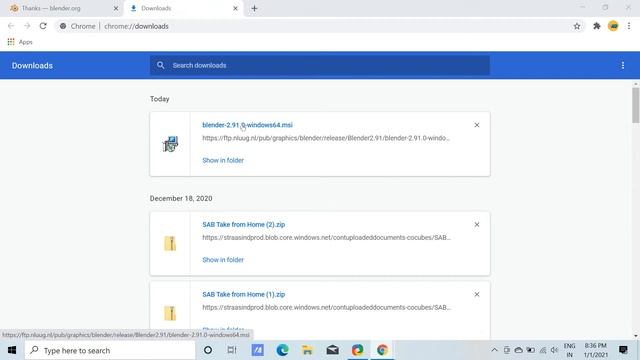The width and height of the screenshot is (640, 360).
Task: Remove SAB Take from Home (2).zip entry
Action: pos(477,224)
